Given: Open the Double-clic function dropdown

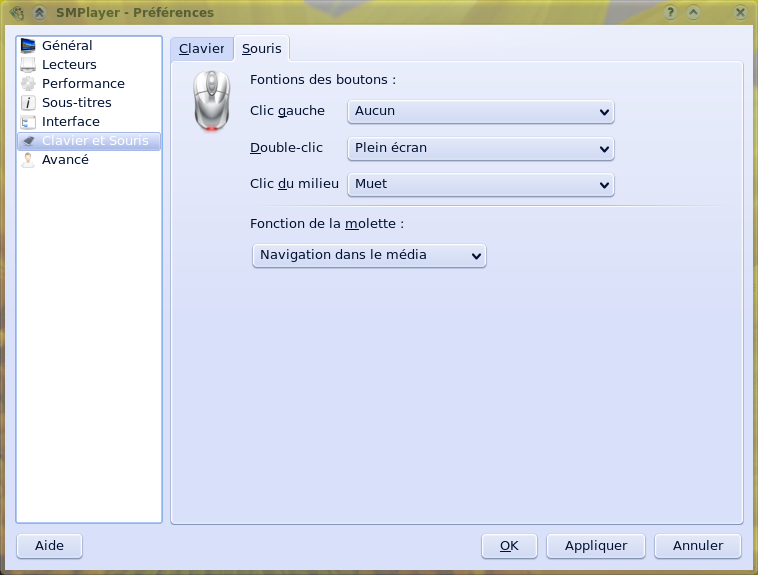Looking at the screenshot, I should (x=480, y=148).
